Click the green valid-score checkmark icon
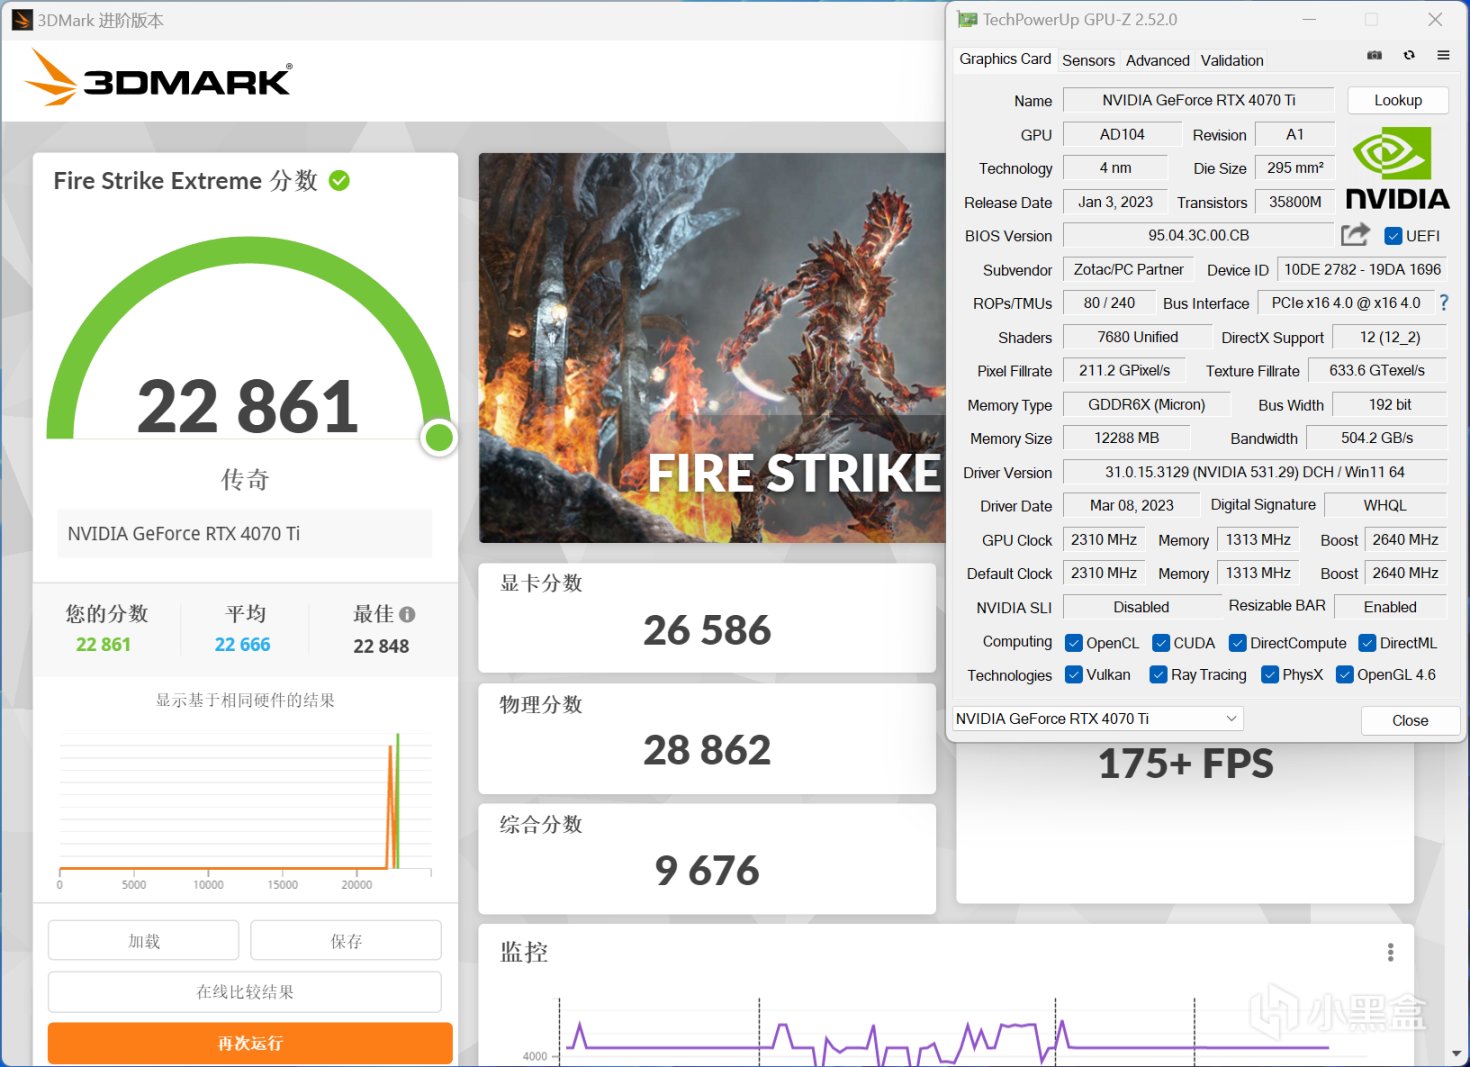Screen dimensions: 1470x1067 coord(339,181)
